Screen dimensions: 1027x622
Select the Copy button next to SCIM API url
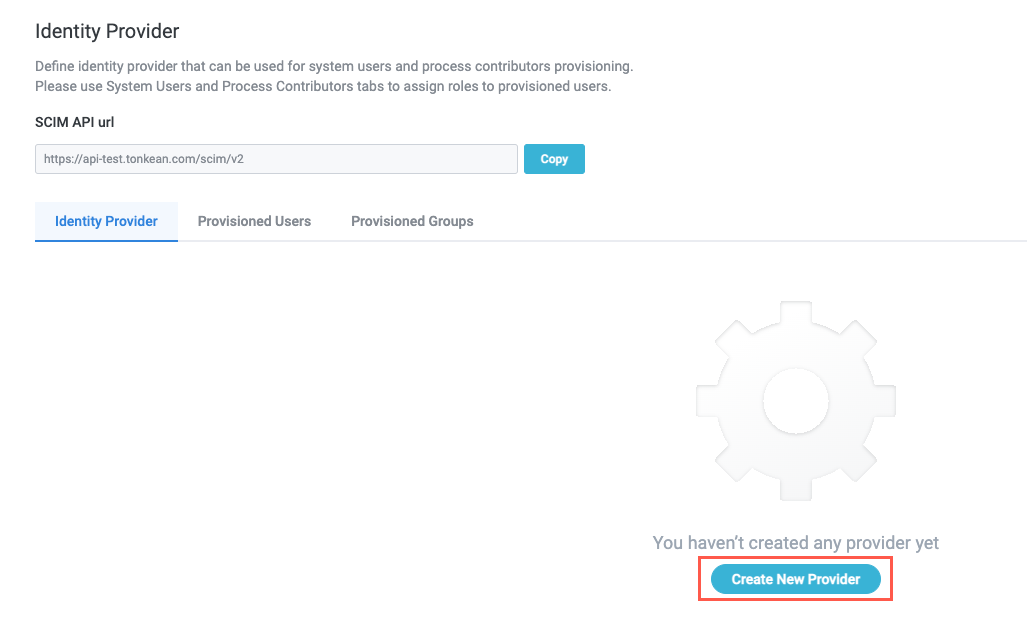[554, 158]
